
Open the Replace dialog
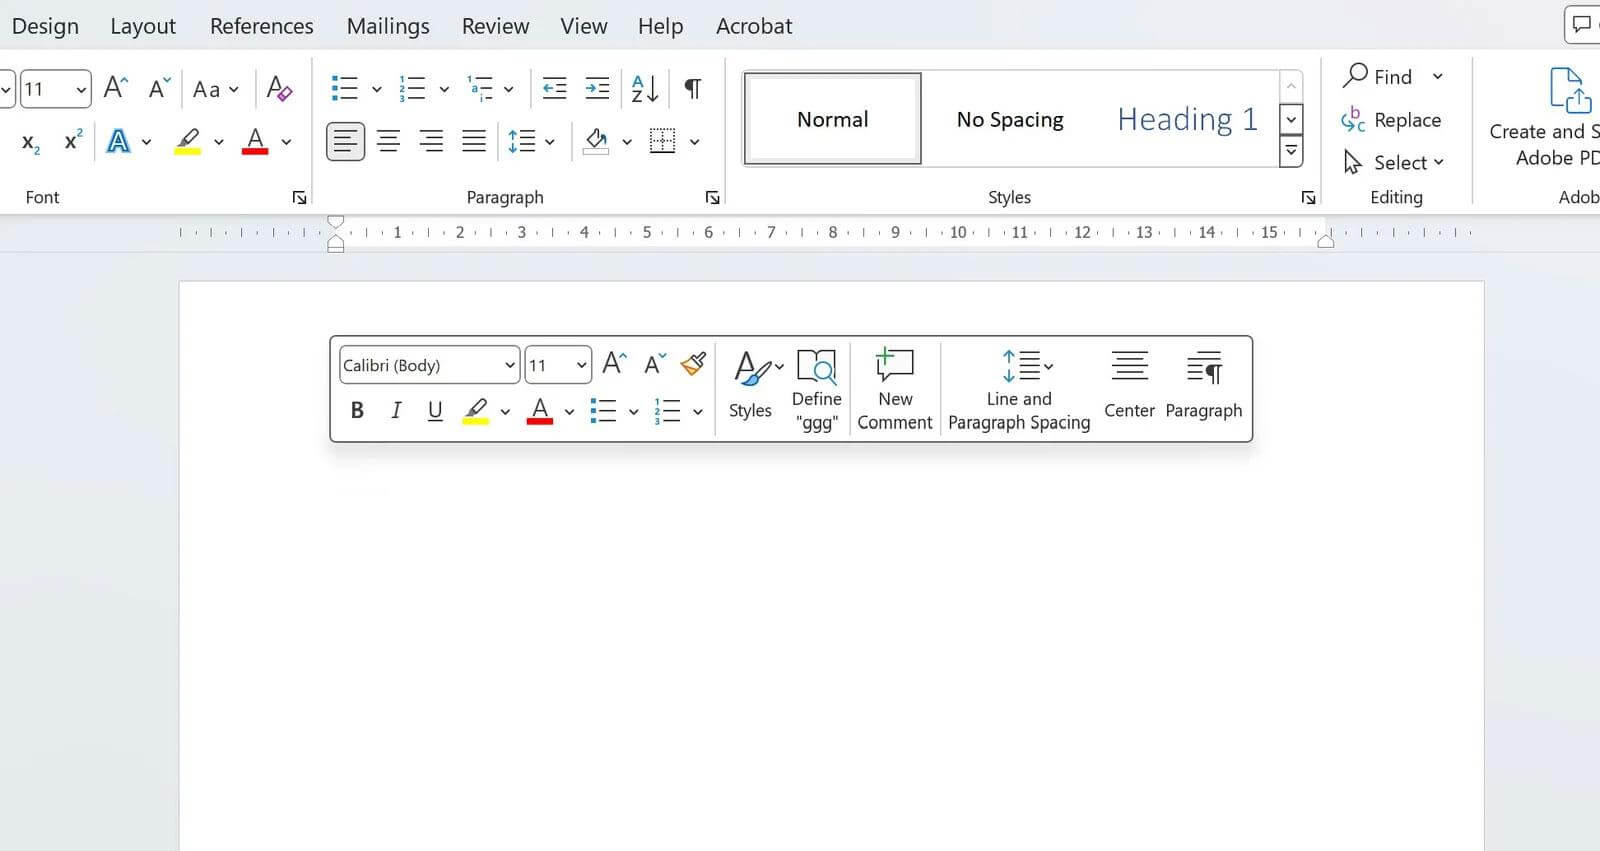[1392, 119]
